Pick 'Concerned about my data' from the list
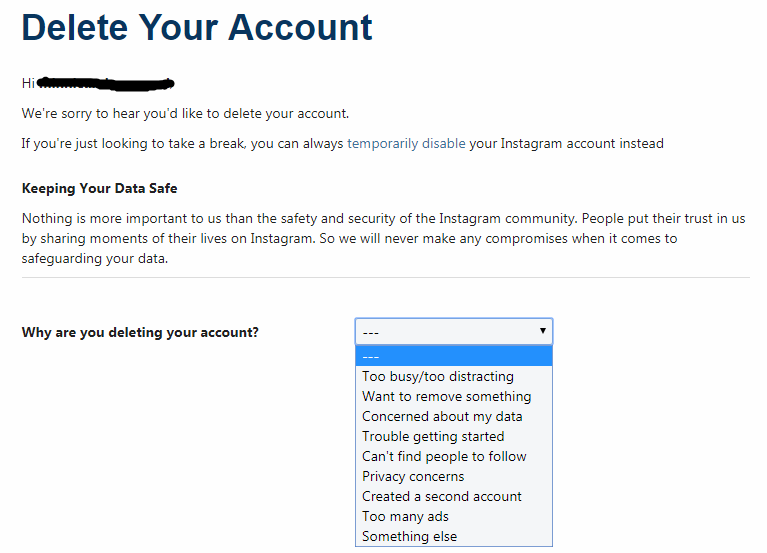767x553 pixels. 454,417
